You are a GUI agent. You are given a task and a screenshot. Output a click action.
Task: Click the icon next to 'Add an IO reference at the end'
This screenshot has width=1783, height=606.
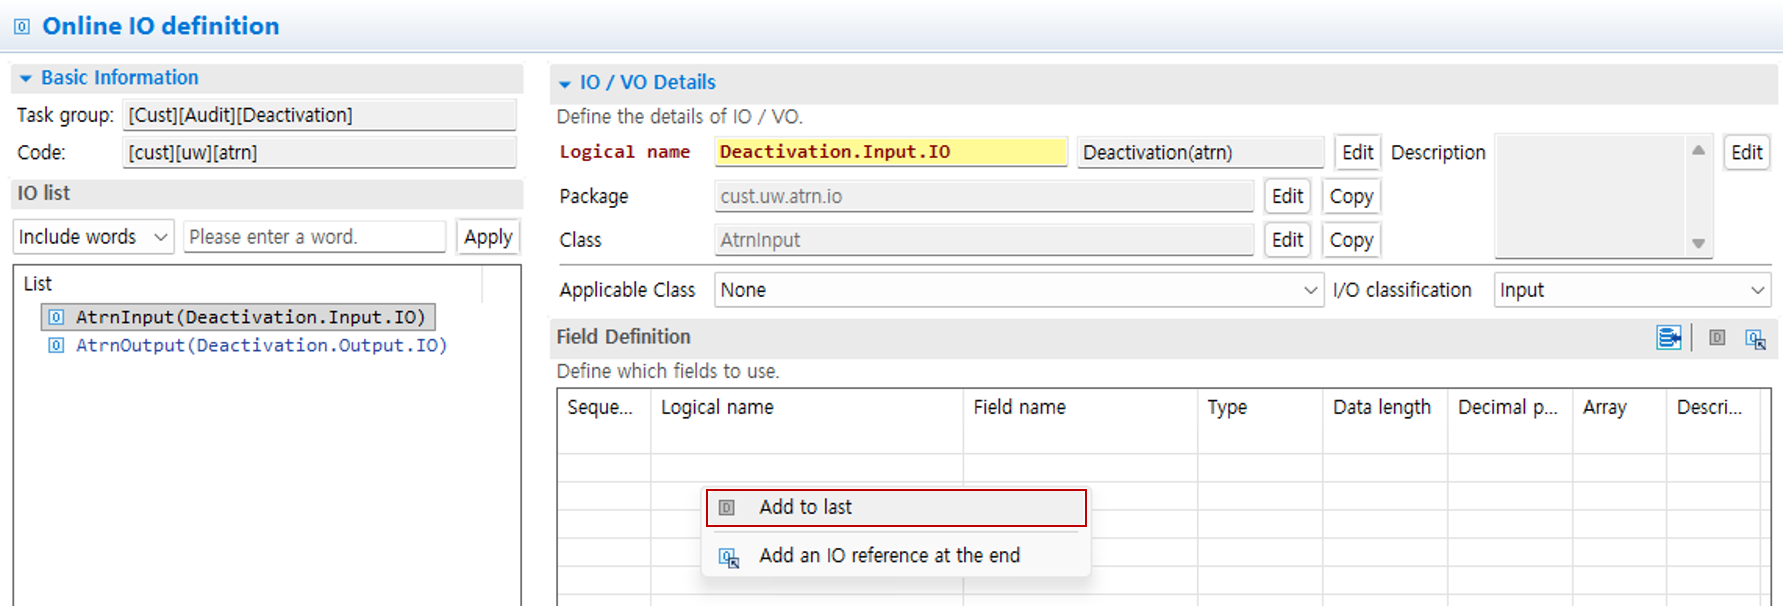point(729,557)
